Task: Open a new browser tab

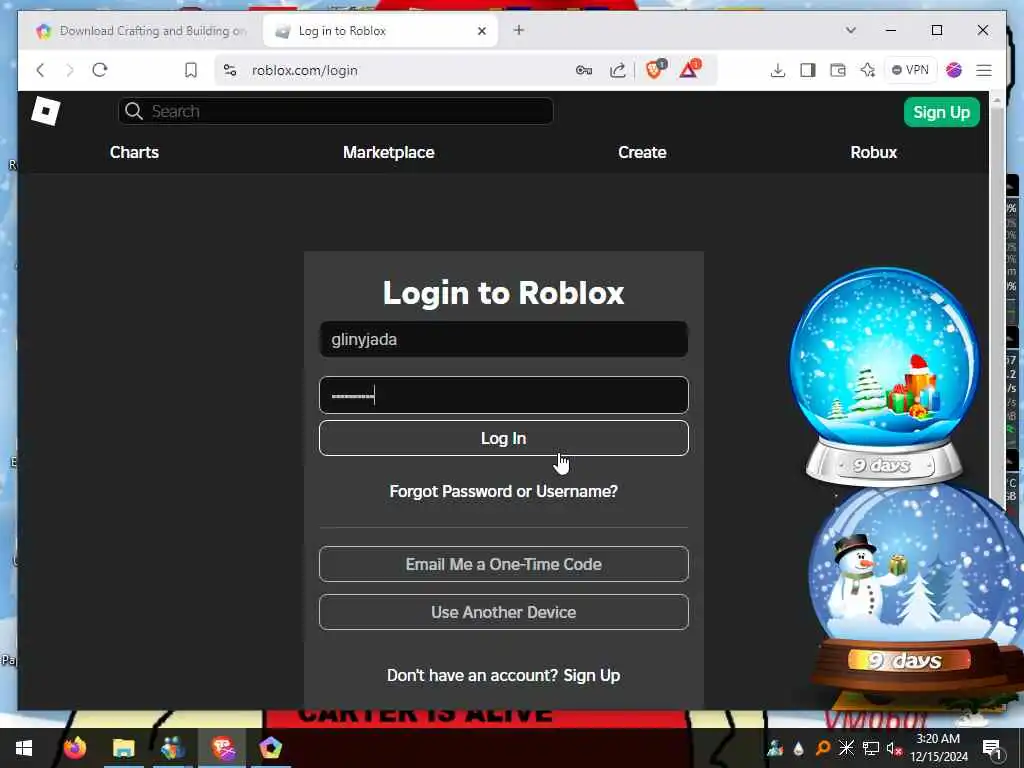Action: (x=519, y=30)
